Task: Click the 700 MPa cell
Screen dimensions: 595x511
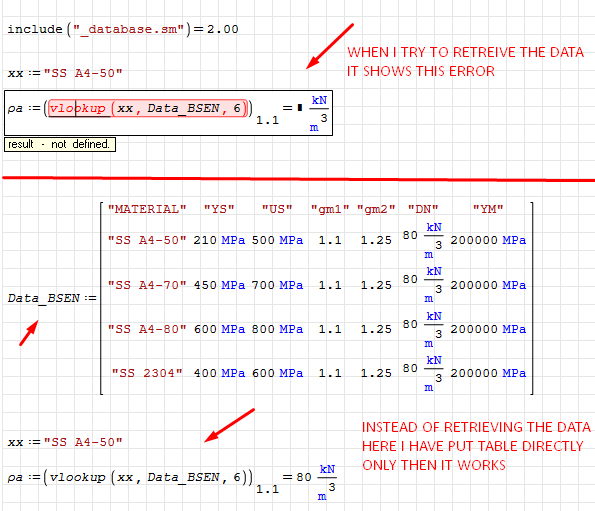Action: coord(277,285)
